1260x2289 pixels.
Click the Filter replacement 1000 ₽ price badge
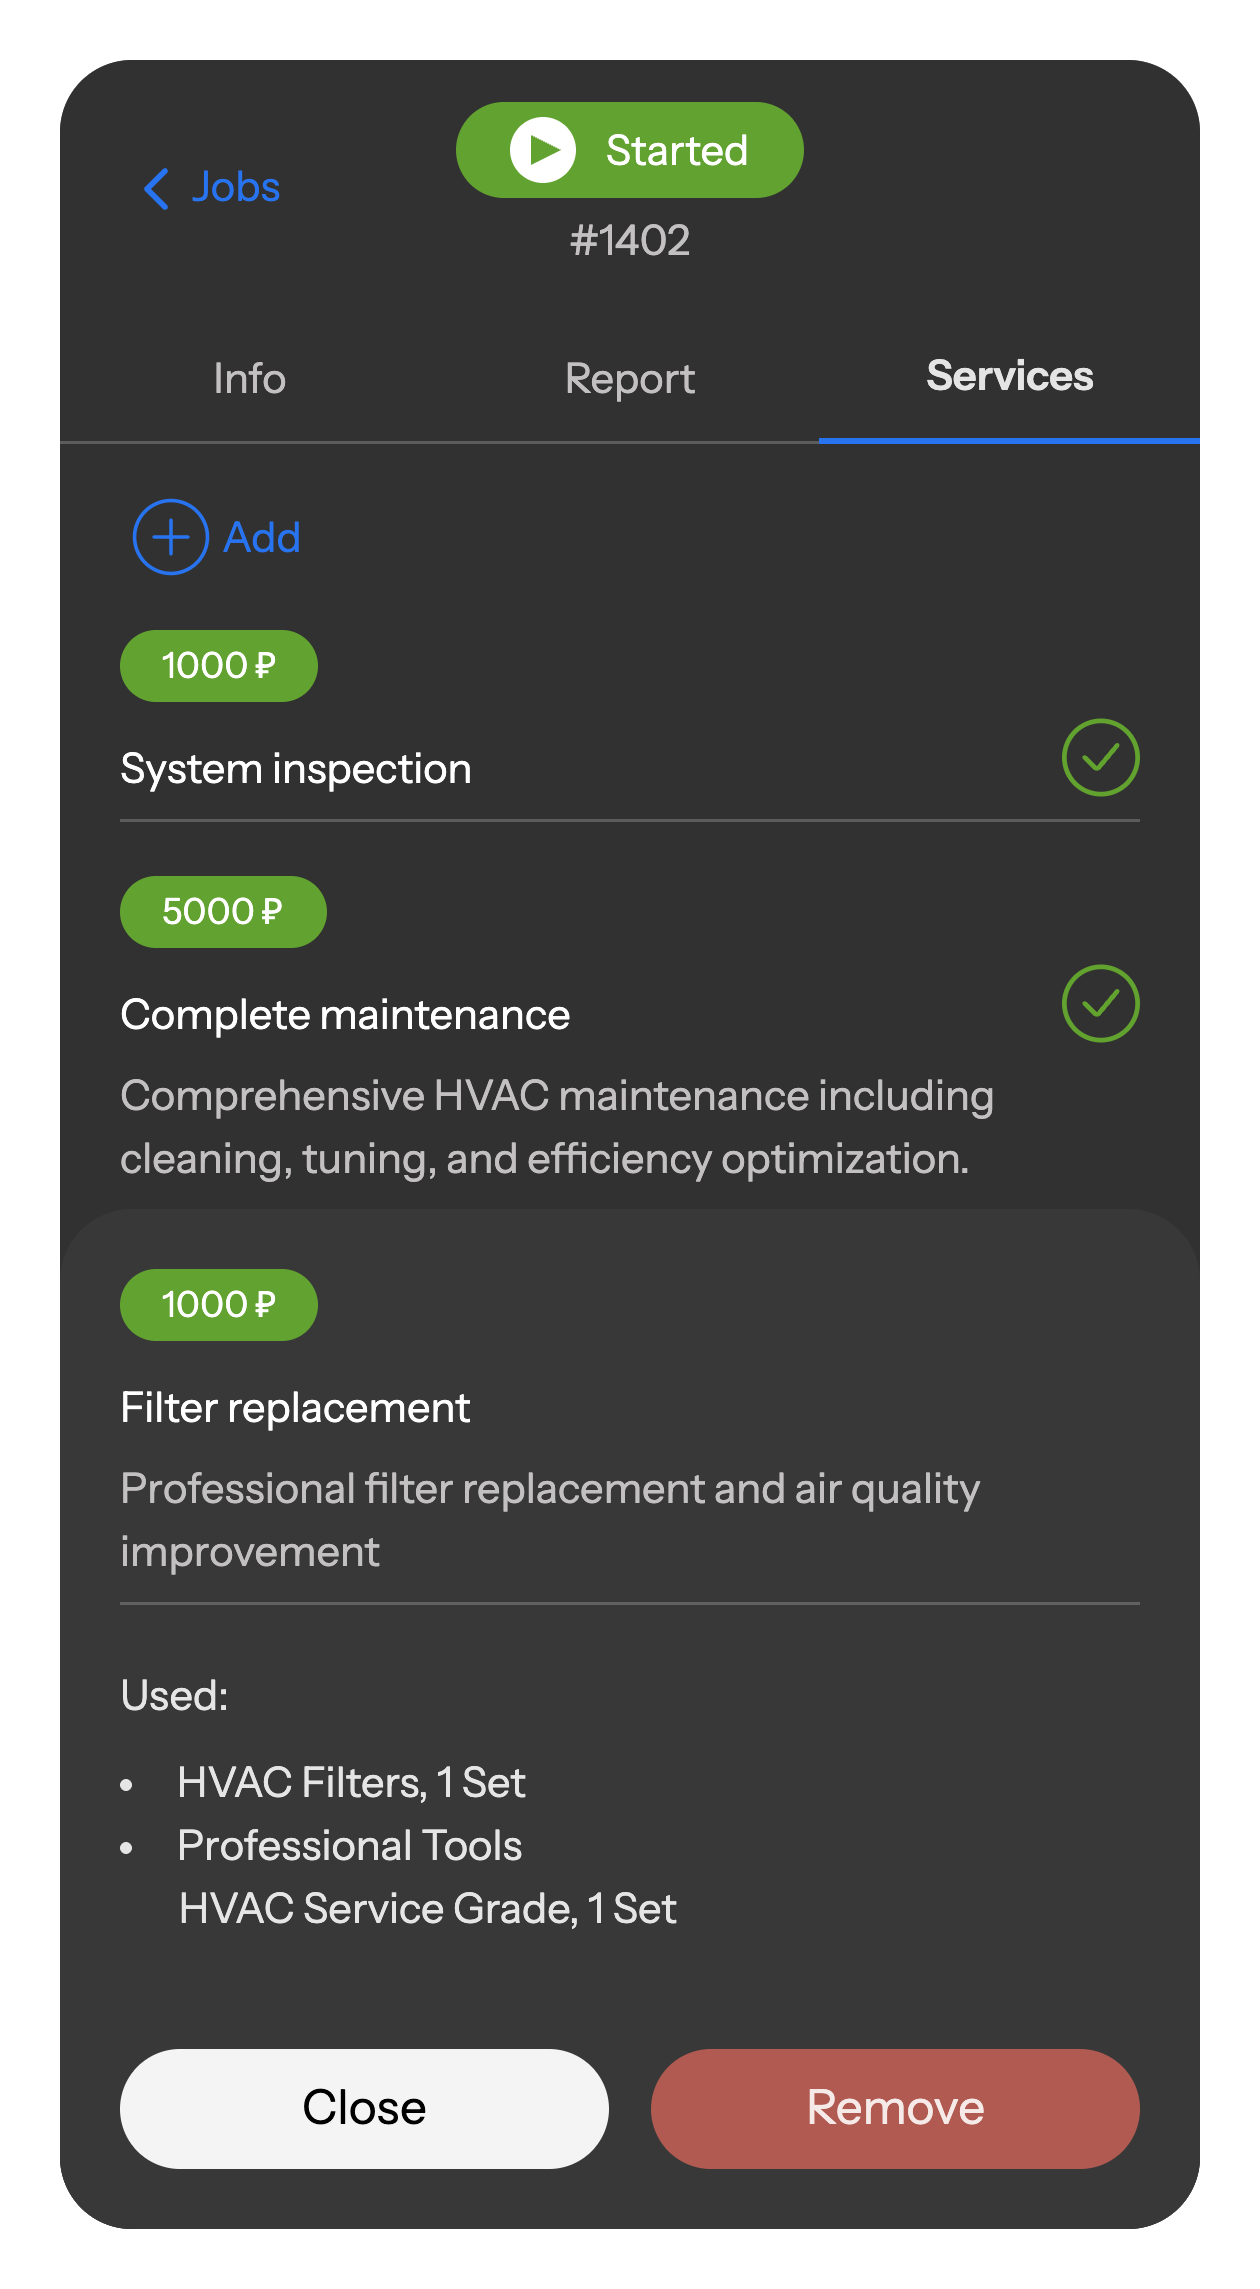coord(219,1305)
